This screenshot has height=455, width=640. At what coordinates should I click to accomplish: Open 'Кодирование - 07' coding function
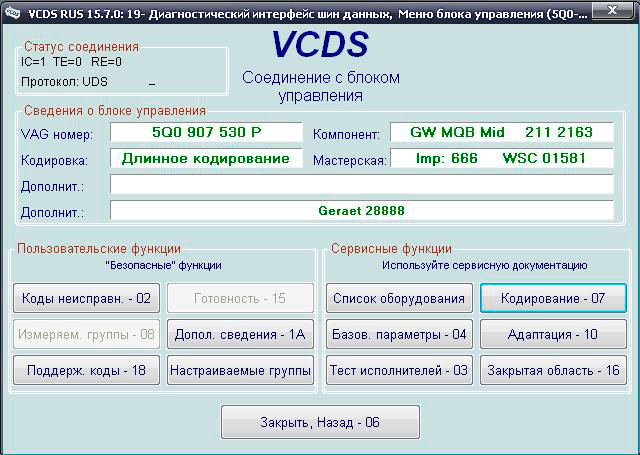(x=553, y=298)
